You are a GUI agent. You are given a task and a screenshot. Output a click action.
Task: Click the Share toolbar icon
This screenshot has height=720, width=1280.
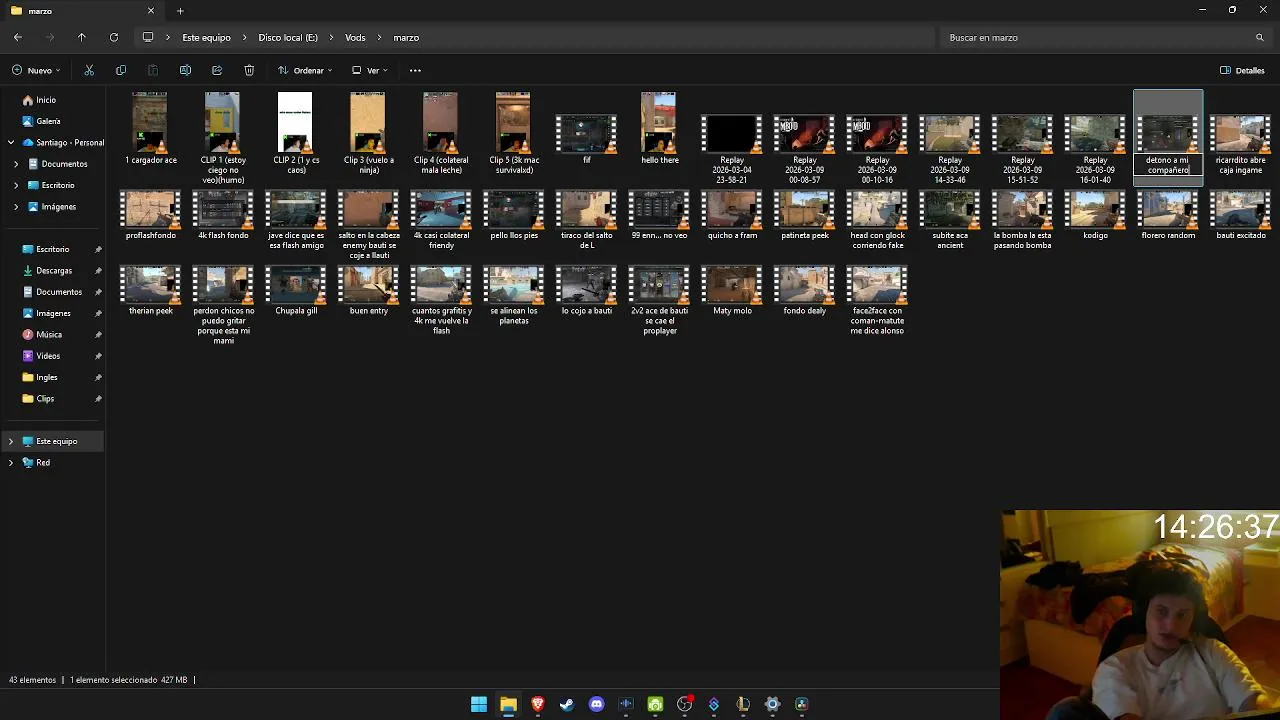pos(217,70)
